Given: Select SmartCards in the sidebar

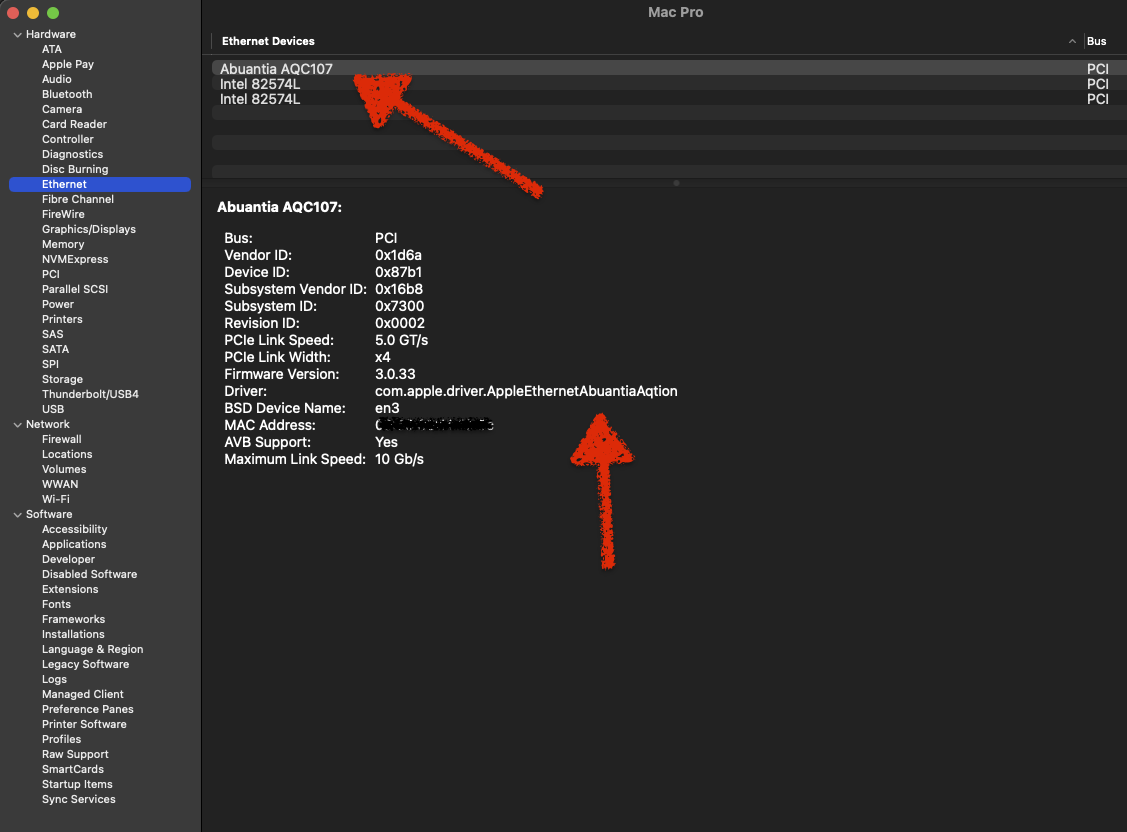Looking at the screenshot, I should tap(73, 769).
